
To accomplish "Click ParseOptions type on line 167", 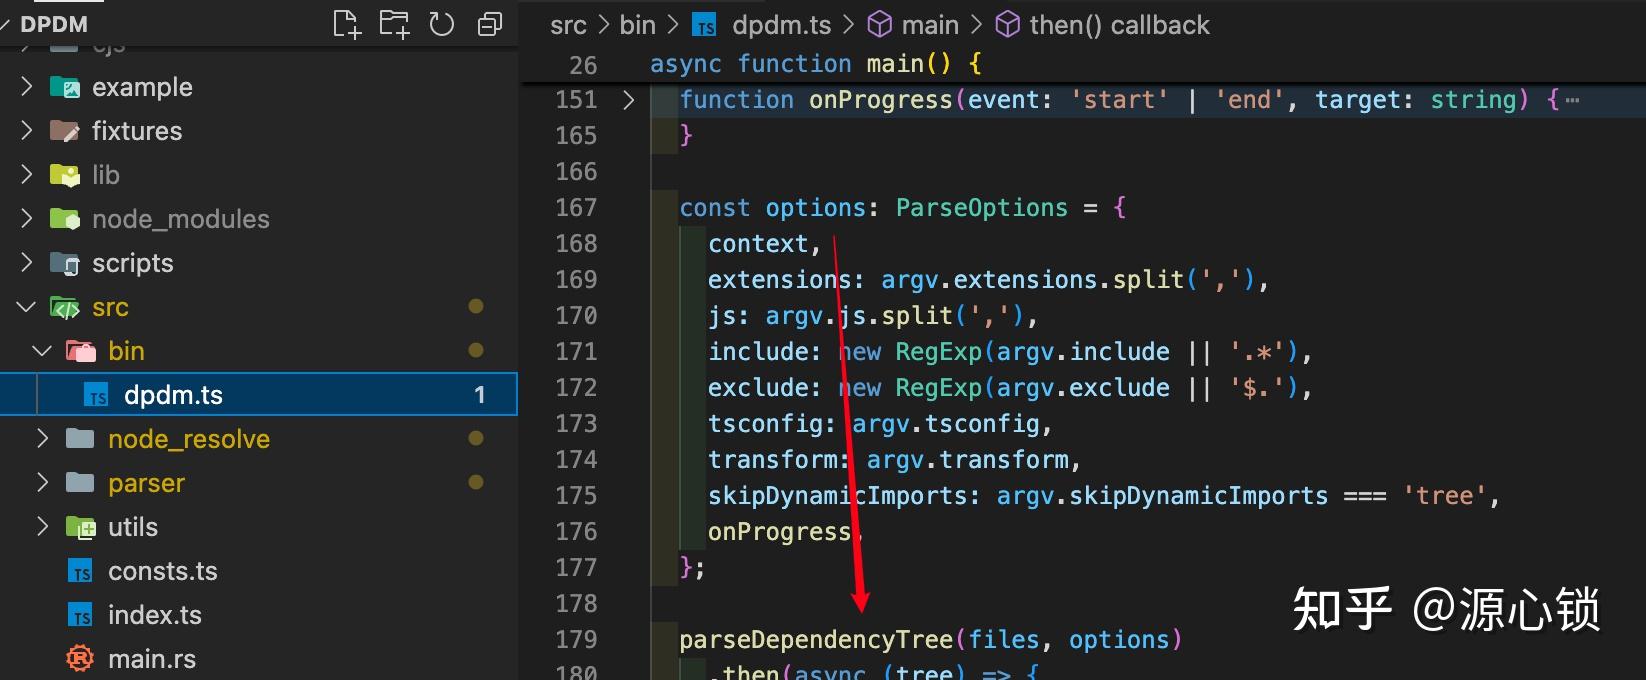I will point(981,208).
